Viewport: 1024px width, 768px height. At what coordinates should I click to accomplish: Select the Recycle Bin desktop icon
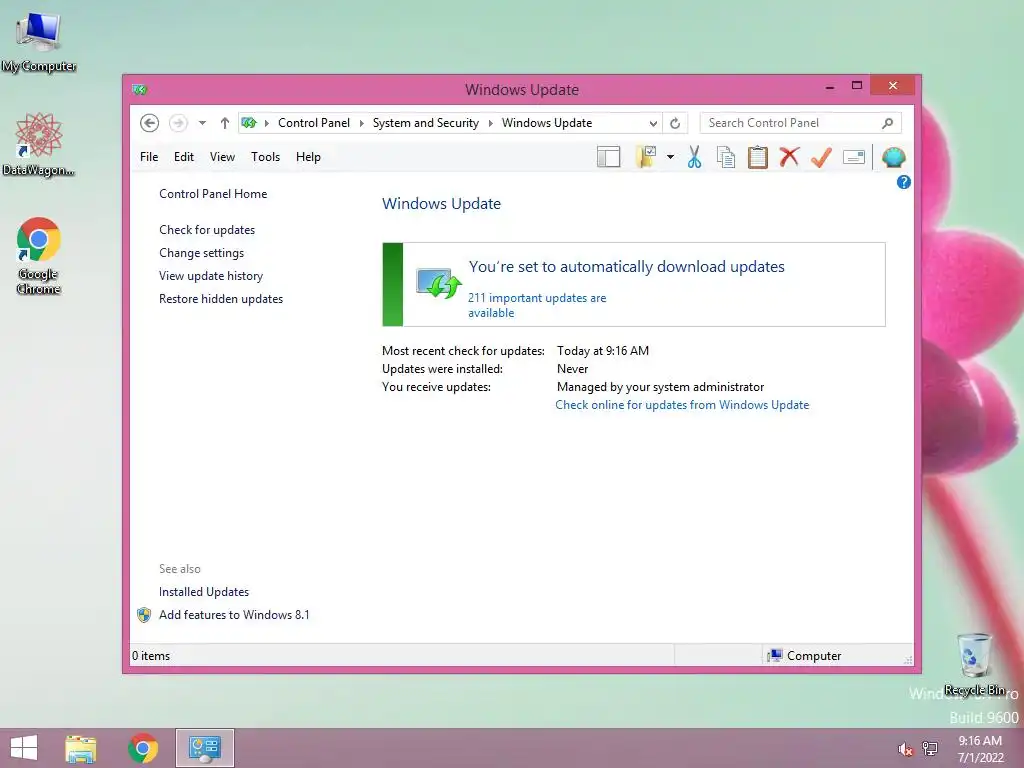coord(974,664)
